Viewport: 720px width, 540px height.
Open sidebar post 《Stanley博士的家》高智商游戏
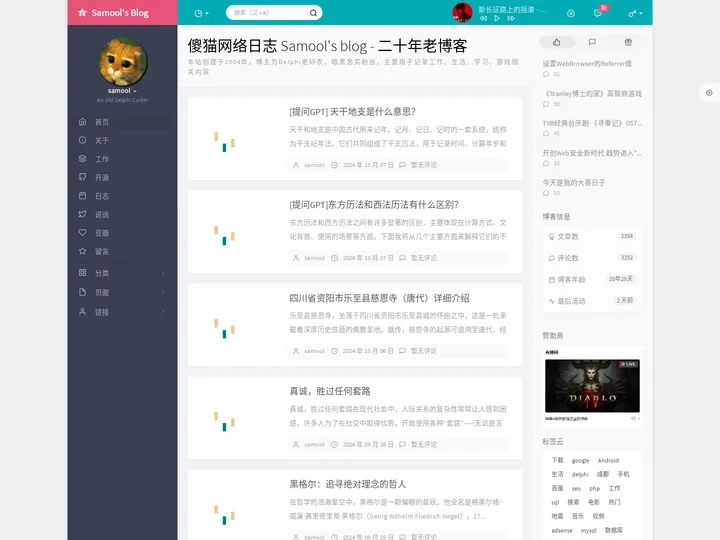[592, 94]
